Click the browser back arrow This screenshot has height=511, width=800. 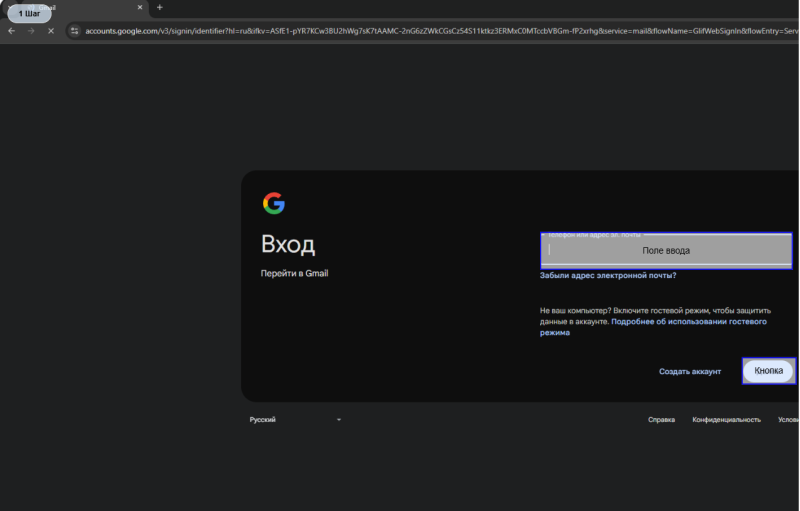point(11,31)
